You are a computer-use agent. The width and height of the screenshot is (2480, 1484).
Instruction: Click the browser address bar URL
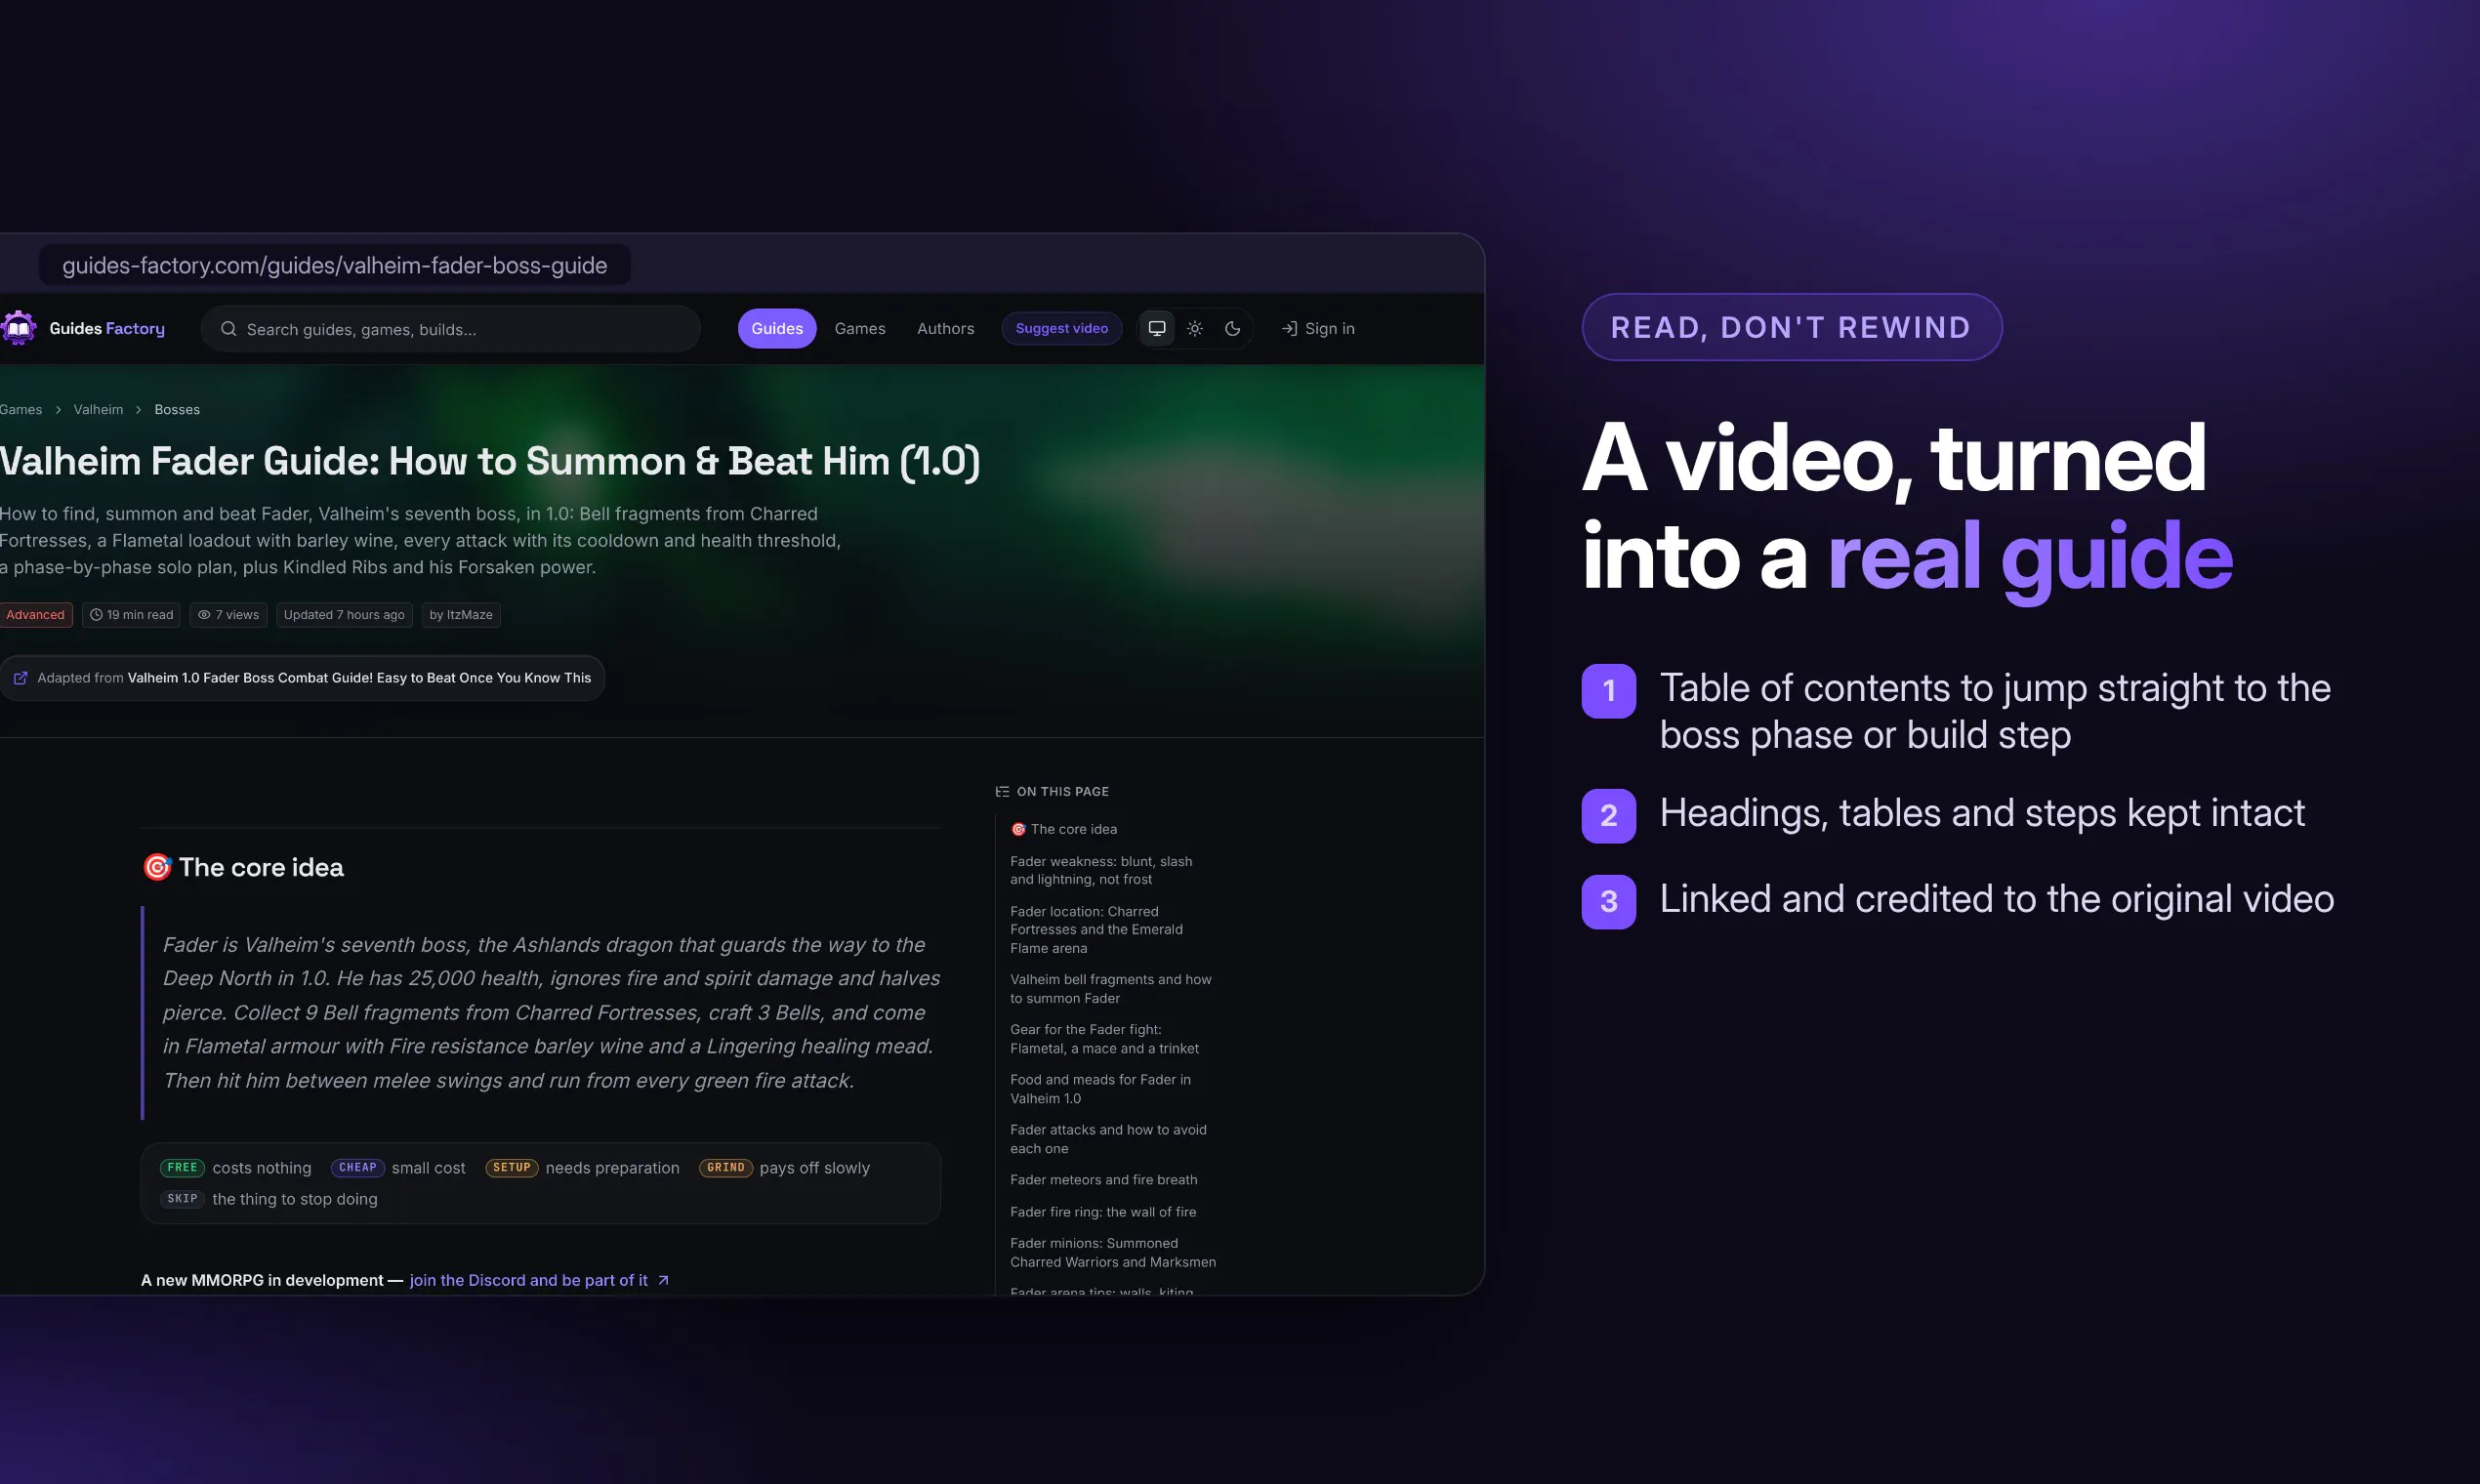335,265
